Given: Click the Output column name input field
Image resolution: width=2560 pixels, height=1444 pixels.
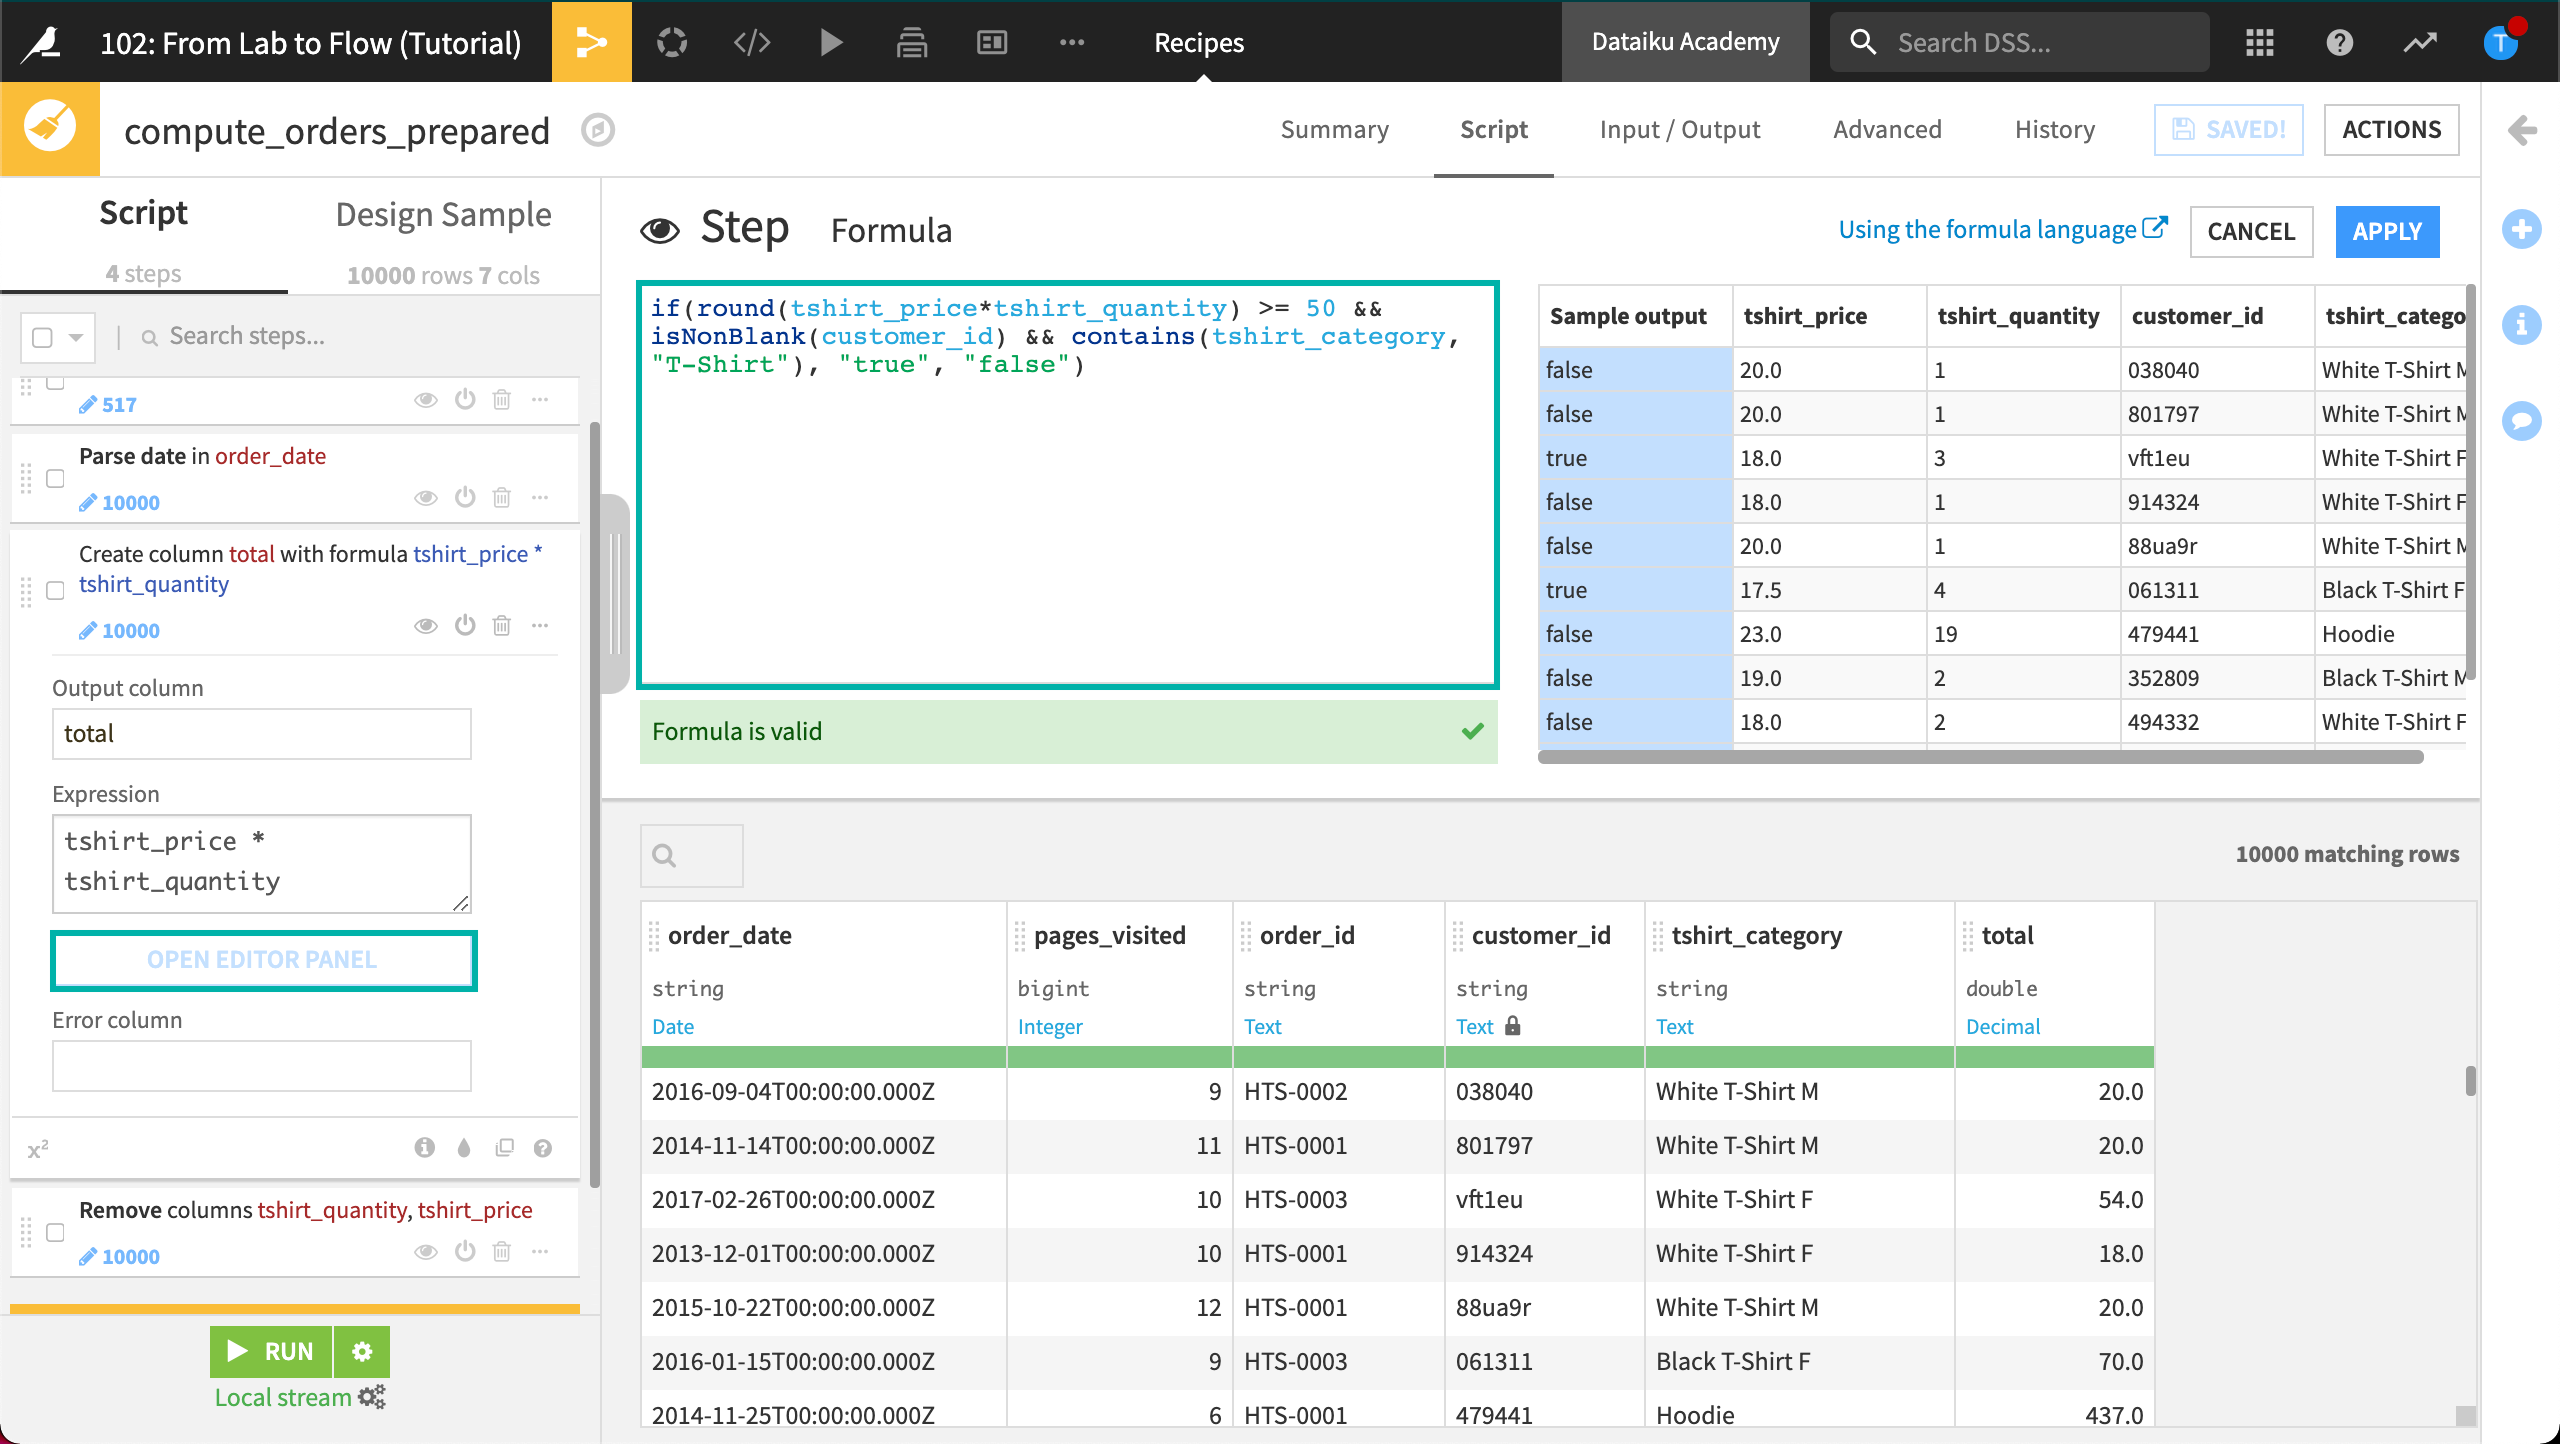Looking at the screenshot, I should [262, 733].
